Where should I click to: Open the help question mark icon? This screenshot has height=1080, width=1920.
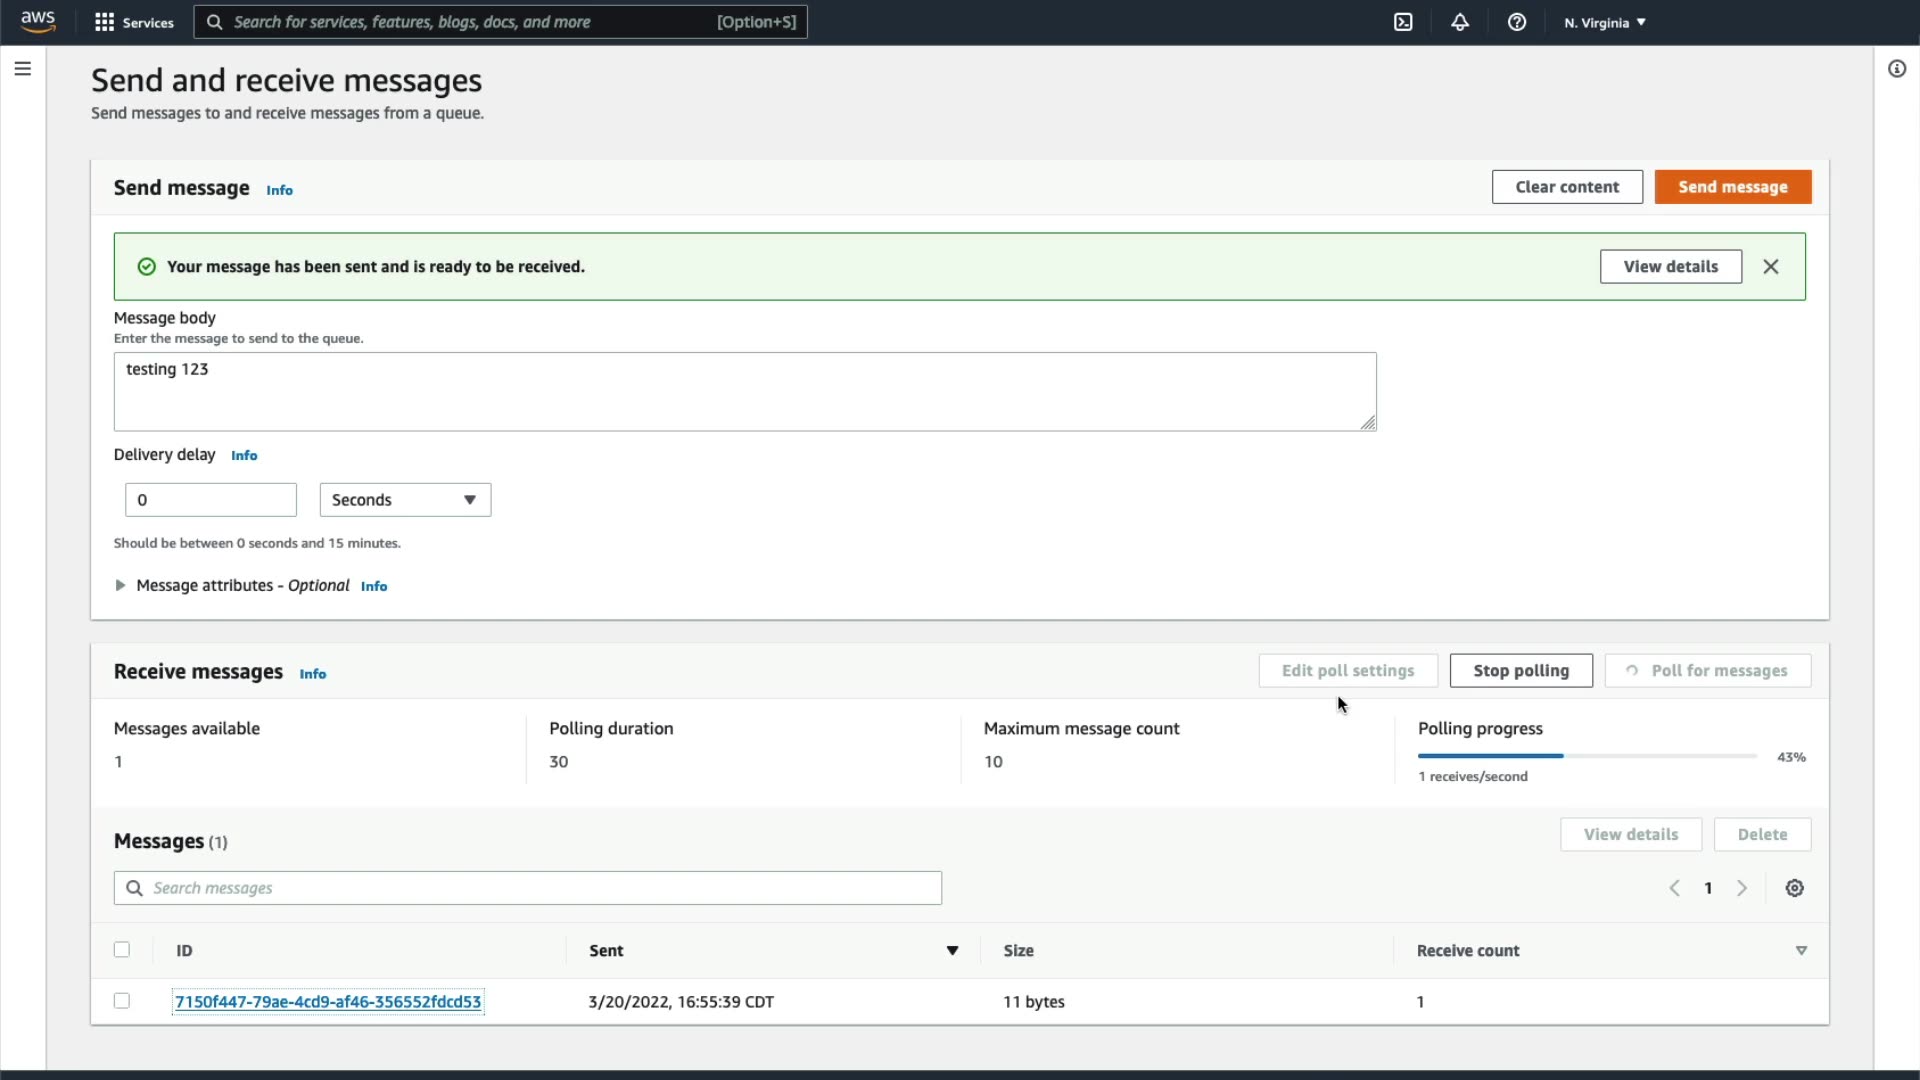pyautogui.click(x=1517, y=22)
